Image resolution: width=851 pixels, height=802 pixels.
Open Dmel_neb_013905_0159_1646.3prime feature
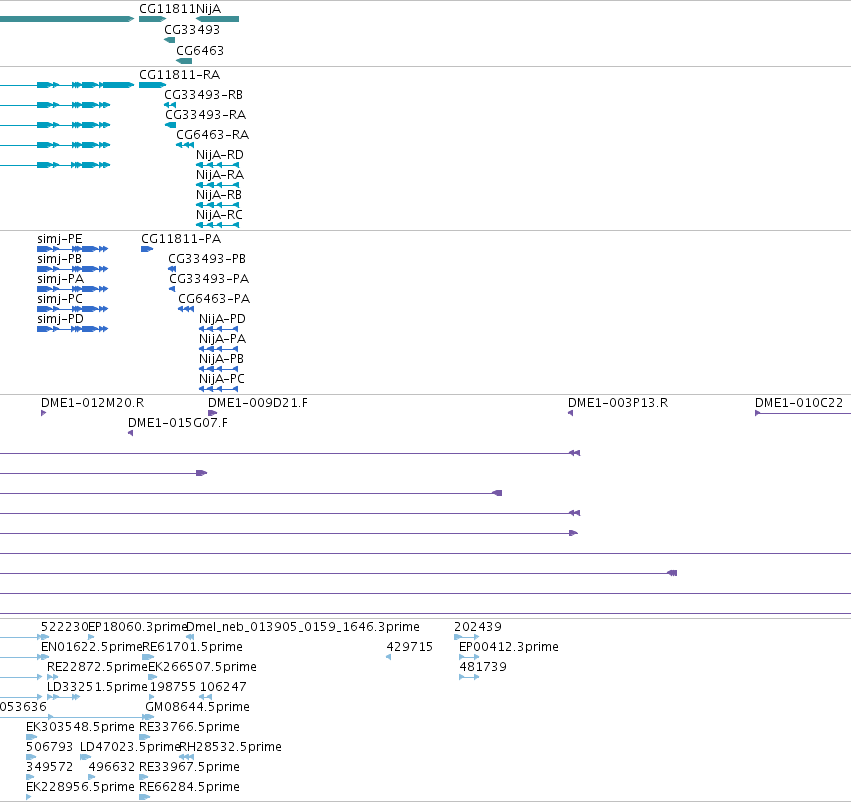[x=303, y=627]
